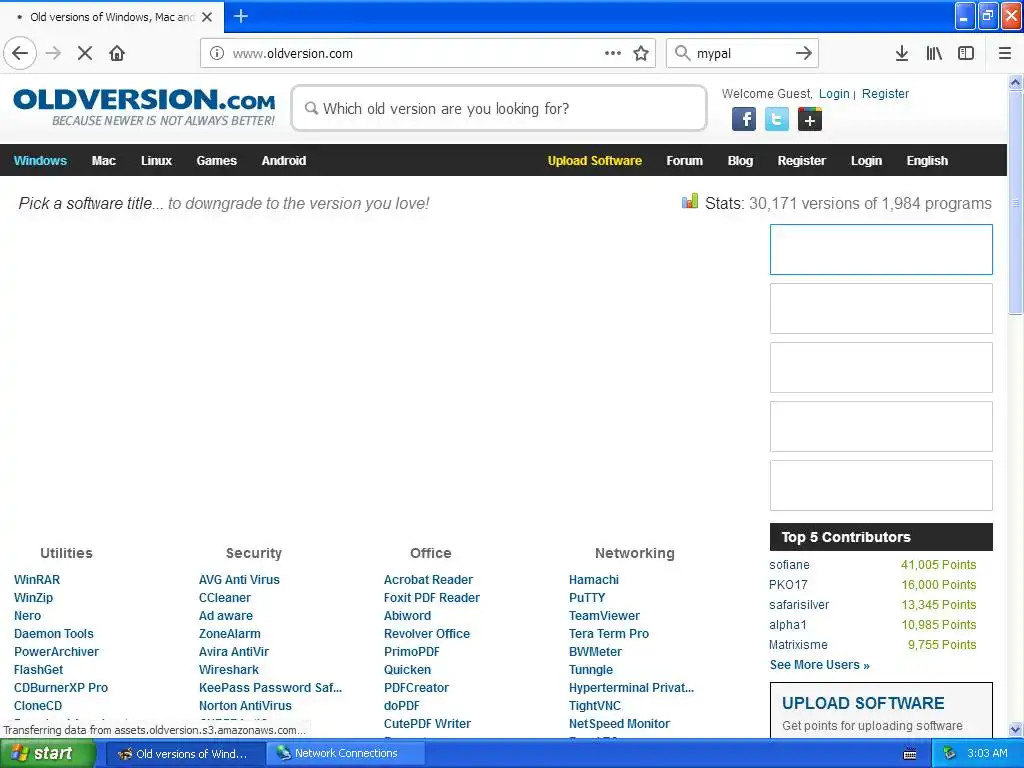The width and height of the screenshot is (1024, 768).
Task: Click page scrollbar up arrow
Action: [x=1016, y=82]
